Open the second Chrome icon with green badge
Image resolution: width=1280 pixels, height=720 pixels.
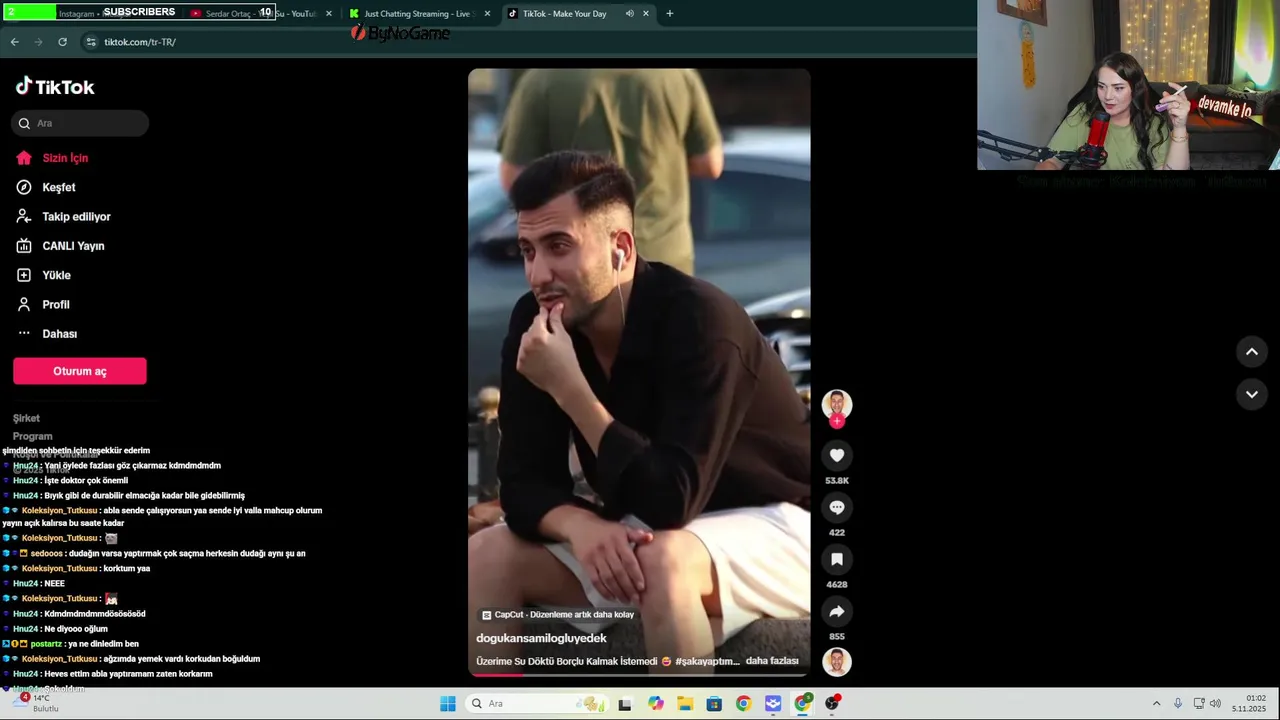802,704
